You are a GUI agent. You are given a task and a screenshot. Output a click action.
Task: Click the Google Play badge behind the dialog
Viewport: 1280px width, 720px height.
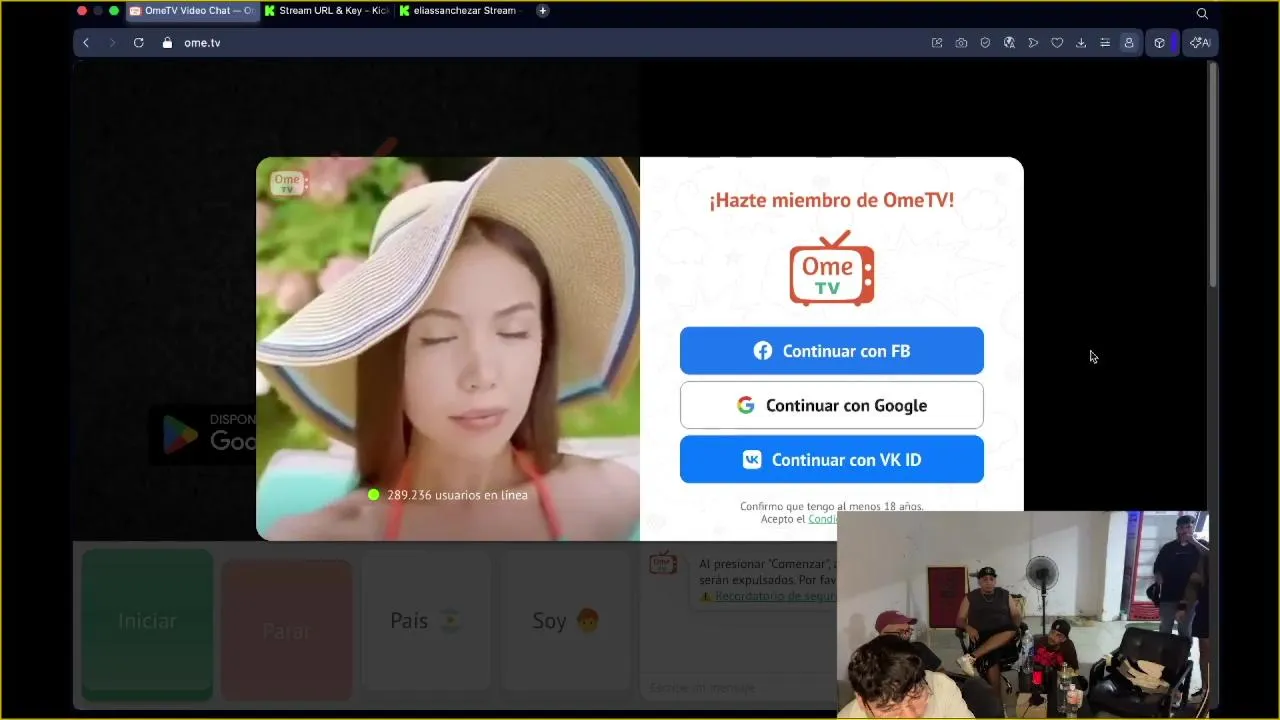(x=203, y=433)
